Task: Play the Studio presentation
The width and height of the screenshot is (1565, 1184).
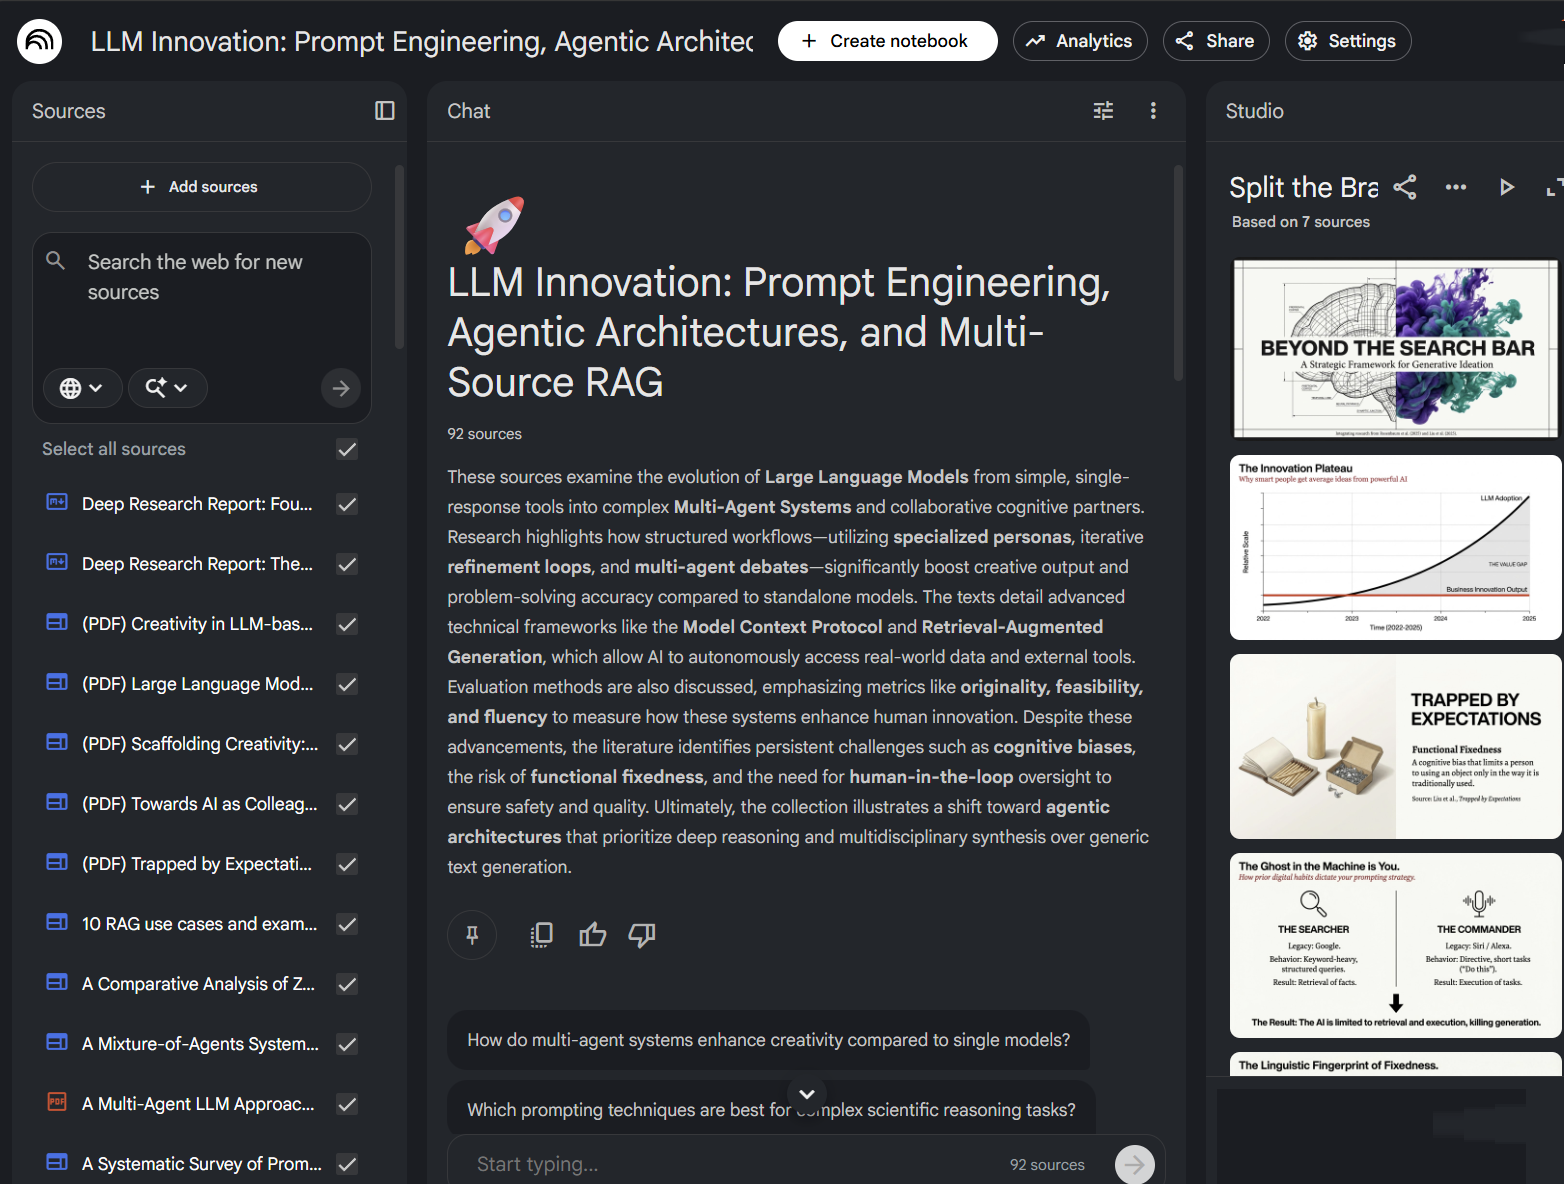Action: [1506, 187]
